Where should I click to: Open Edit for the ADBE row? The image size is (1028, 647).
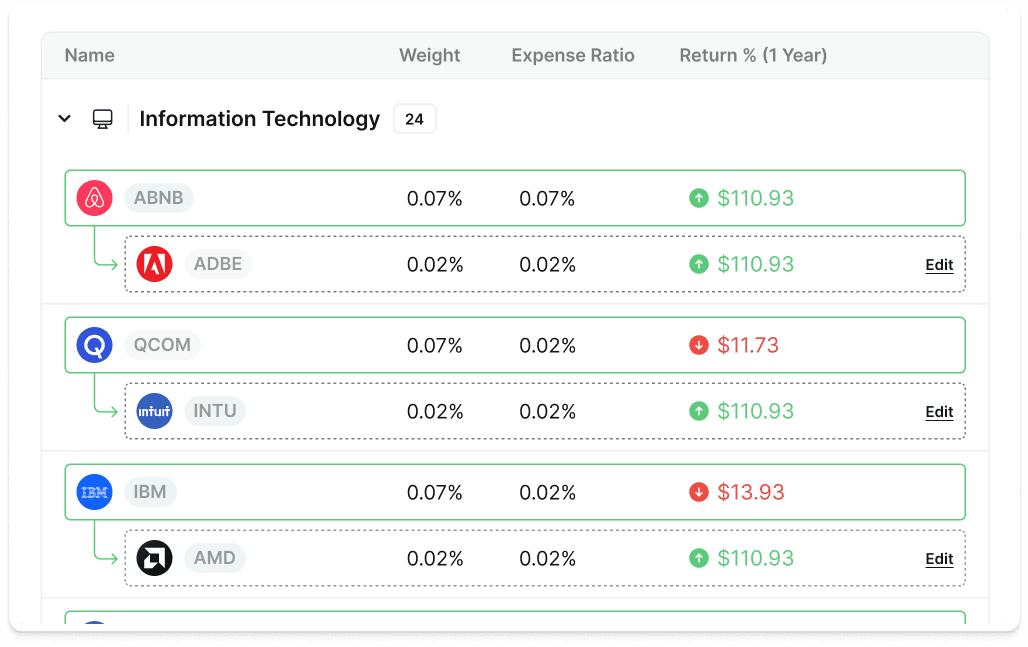pos(939,265)
